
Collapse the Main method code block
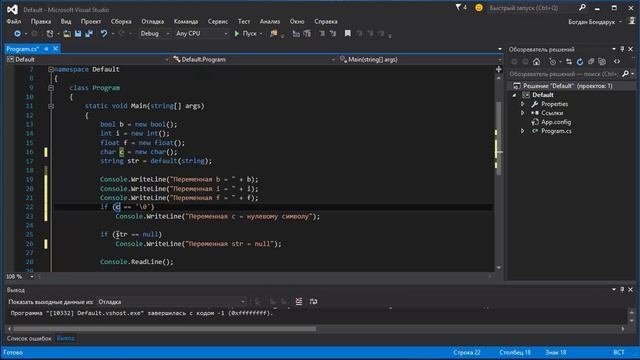pos(51,106)
